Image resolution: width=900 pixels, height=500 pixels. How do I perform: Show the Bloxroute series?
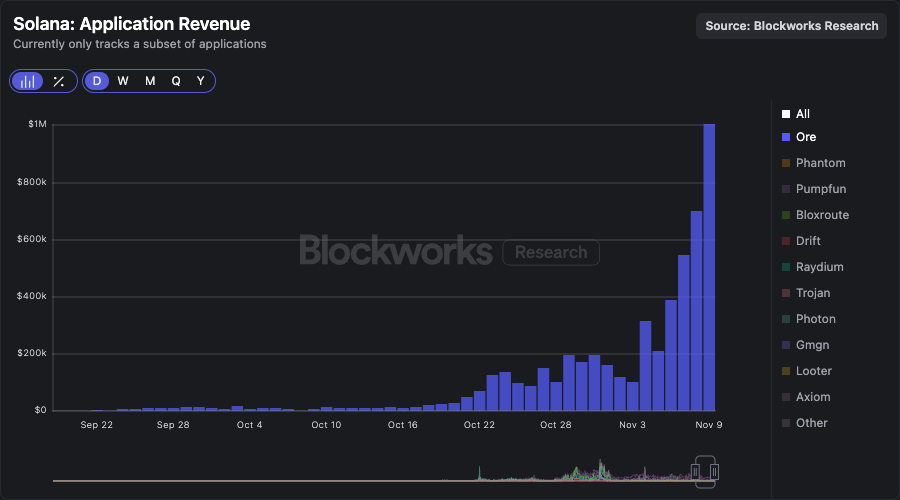click(822, 215)
